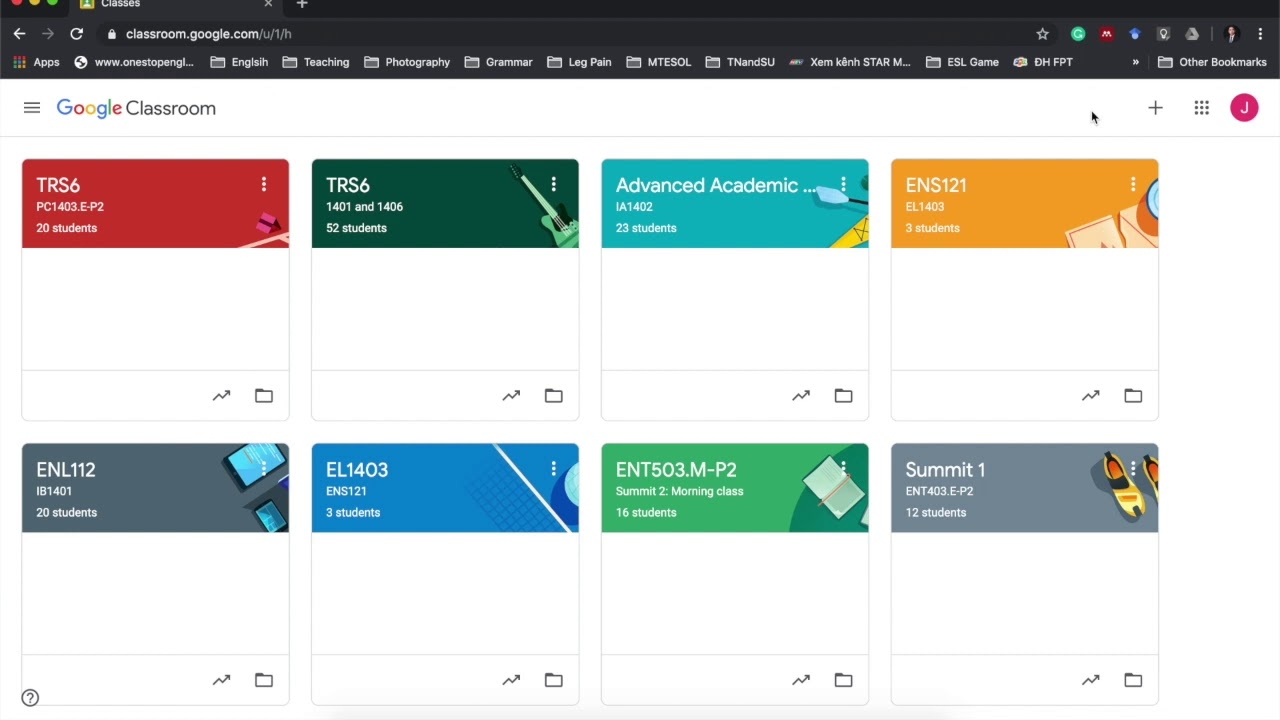The height and width of the screenshot is (720, 1280).
Task: Open gradebook icon on EL1403 card
Action: click(511, 680)
